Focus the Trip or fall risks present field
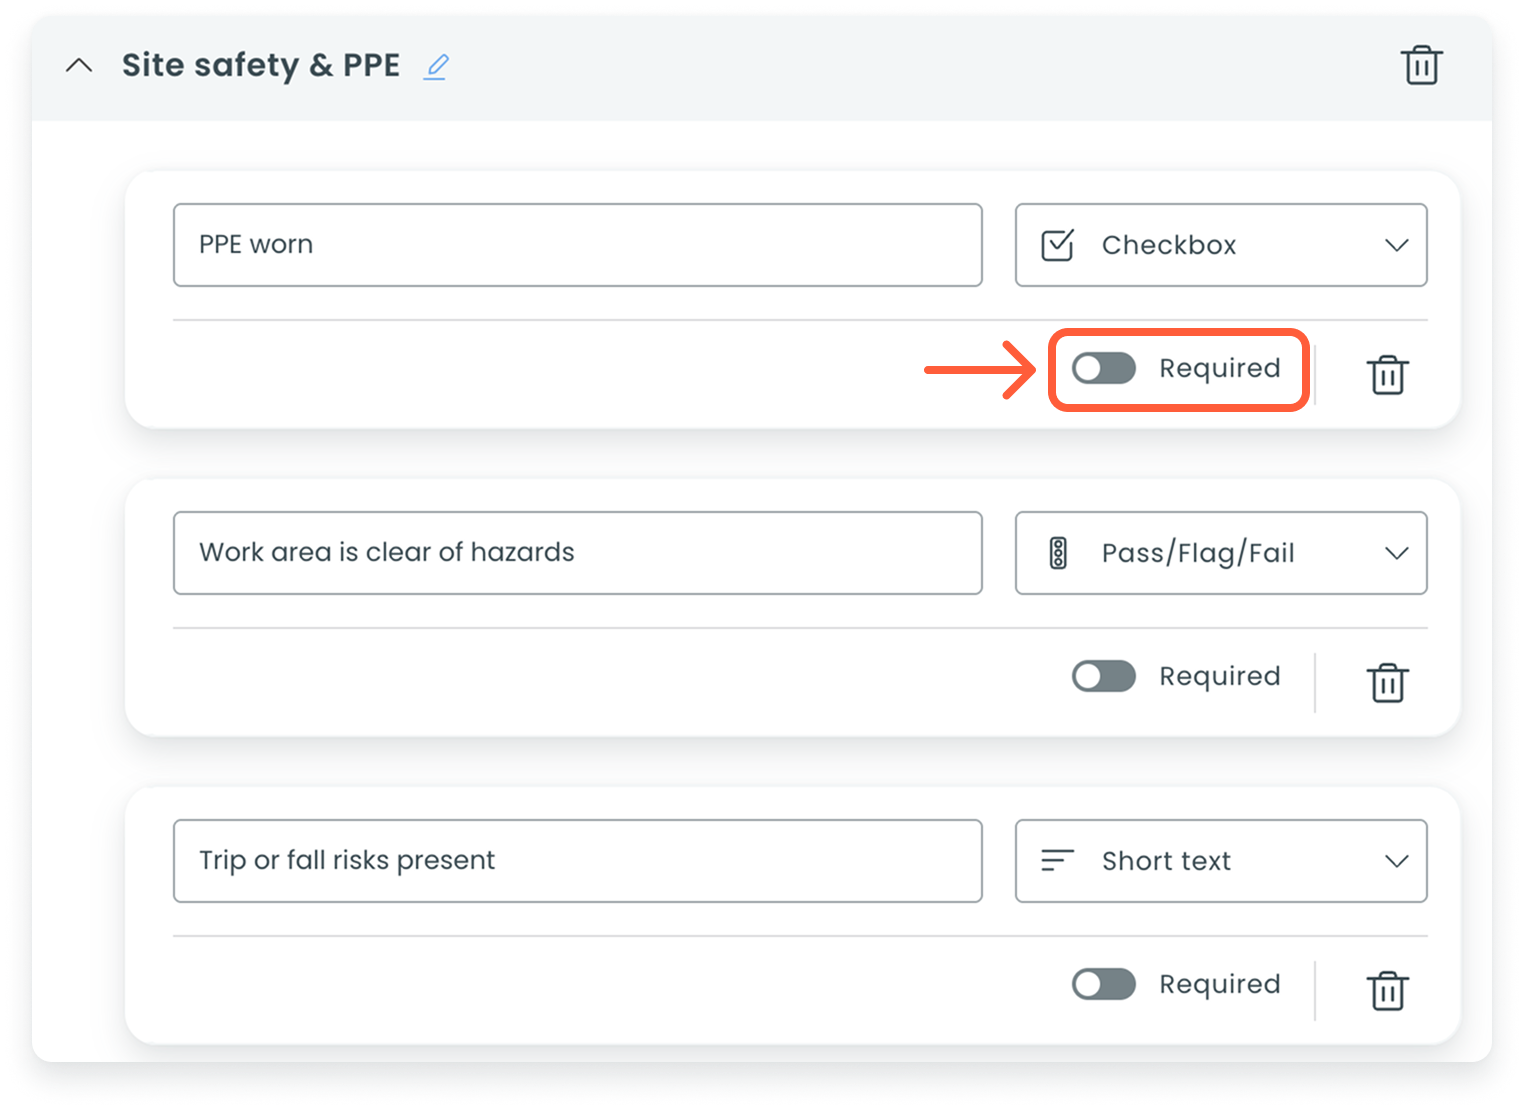This screenshot has width=1524, height=1110. [x=577, y=861]
